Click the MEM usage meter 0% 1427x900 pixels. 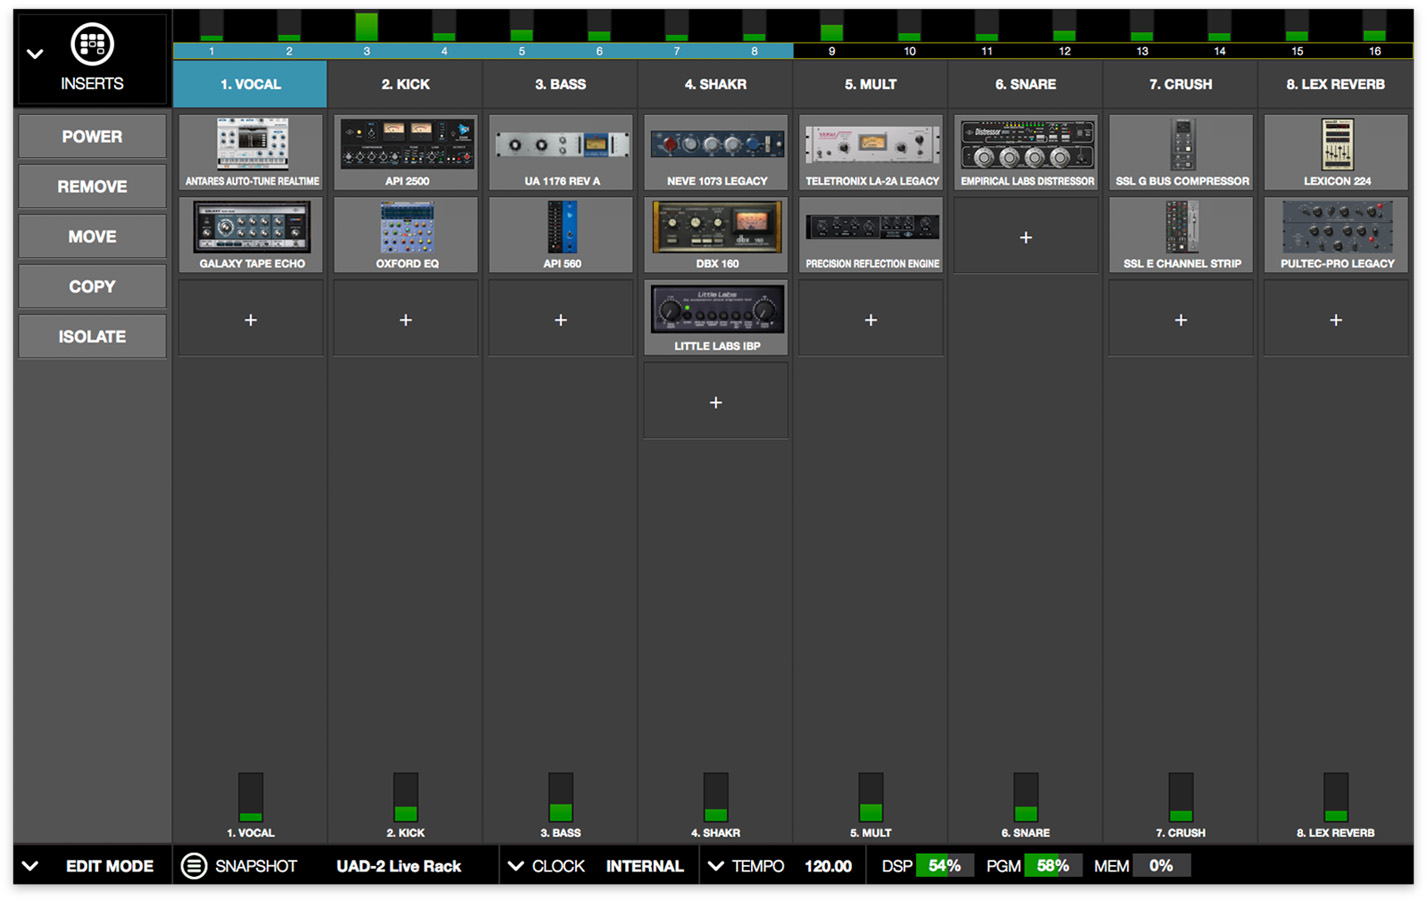(x=1161, y=866)
